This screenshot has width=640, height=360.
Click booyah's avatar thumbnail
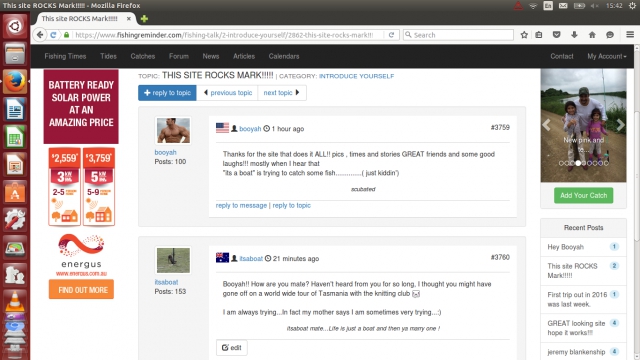pyautogui.click(x=173, y=131)
